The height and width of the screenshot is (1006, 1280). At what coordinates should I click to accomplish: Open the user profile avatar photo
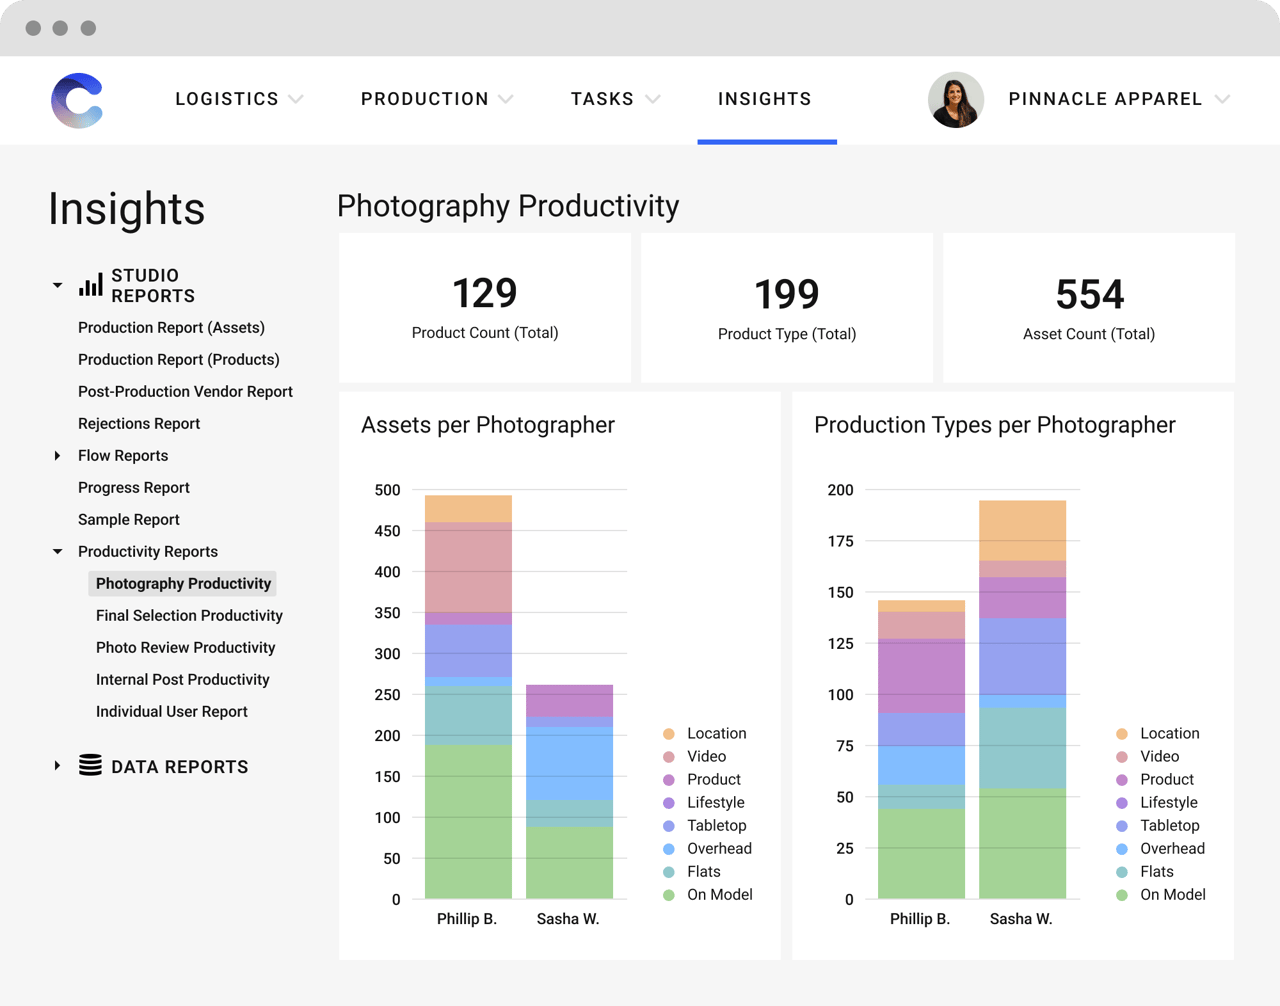[956, 100]
